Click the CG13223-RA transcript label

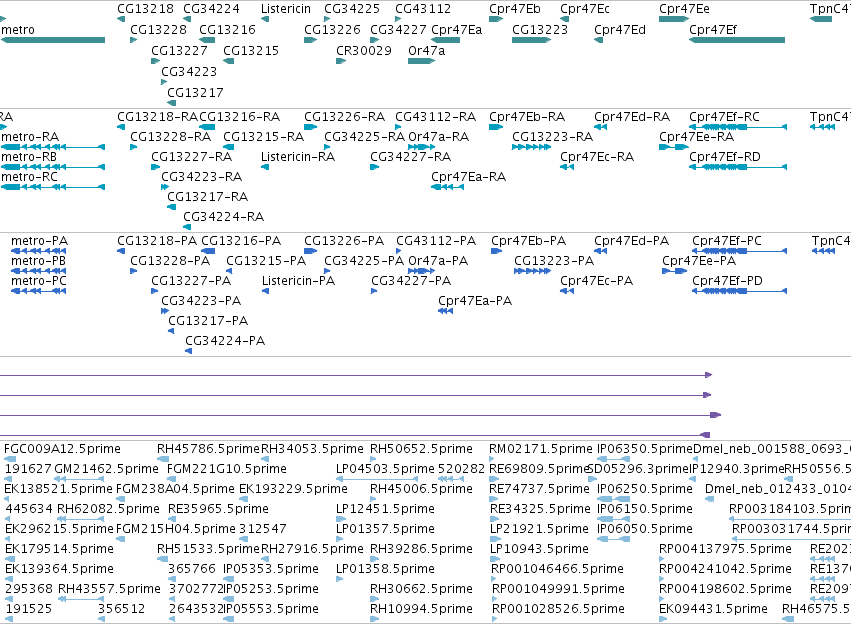coord(552,137)
